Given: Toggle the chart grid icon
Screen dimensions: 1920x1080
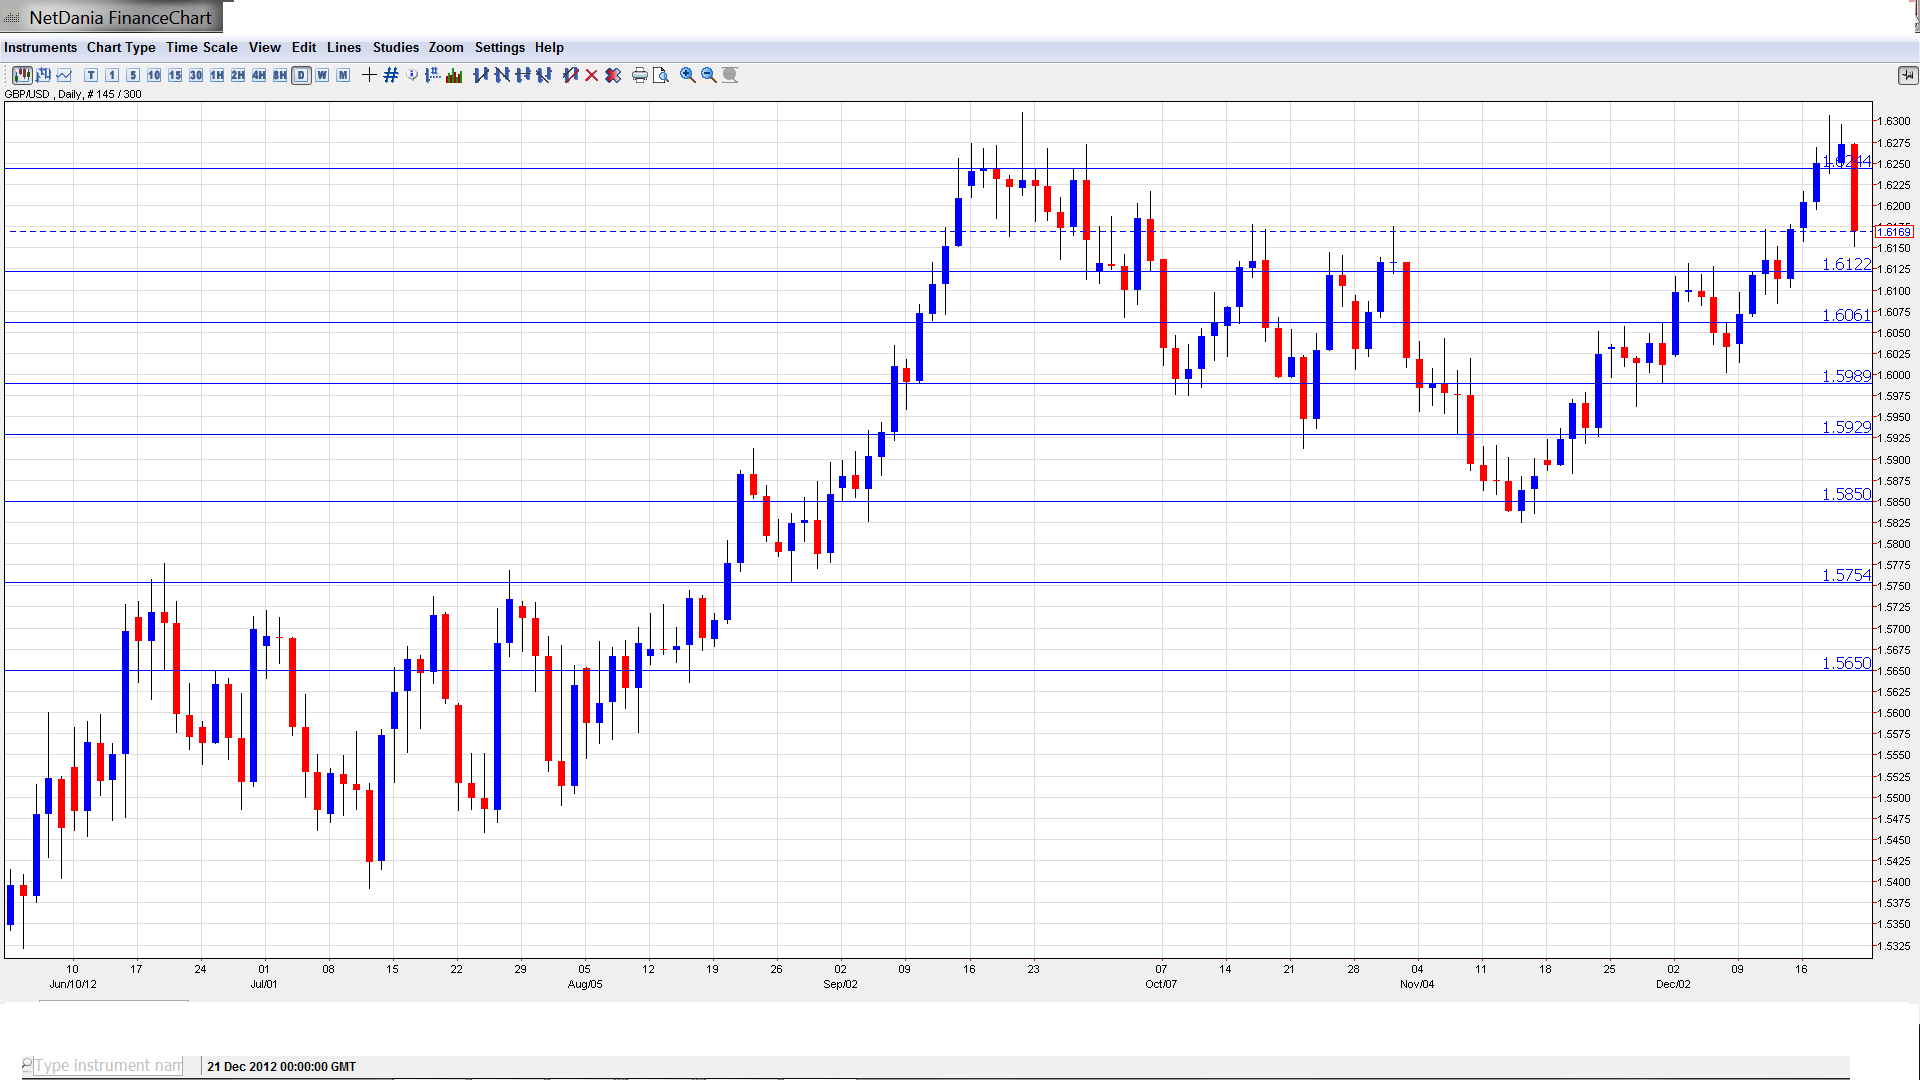Looking at the screenshot, I should 390,75.
